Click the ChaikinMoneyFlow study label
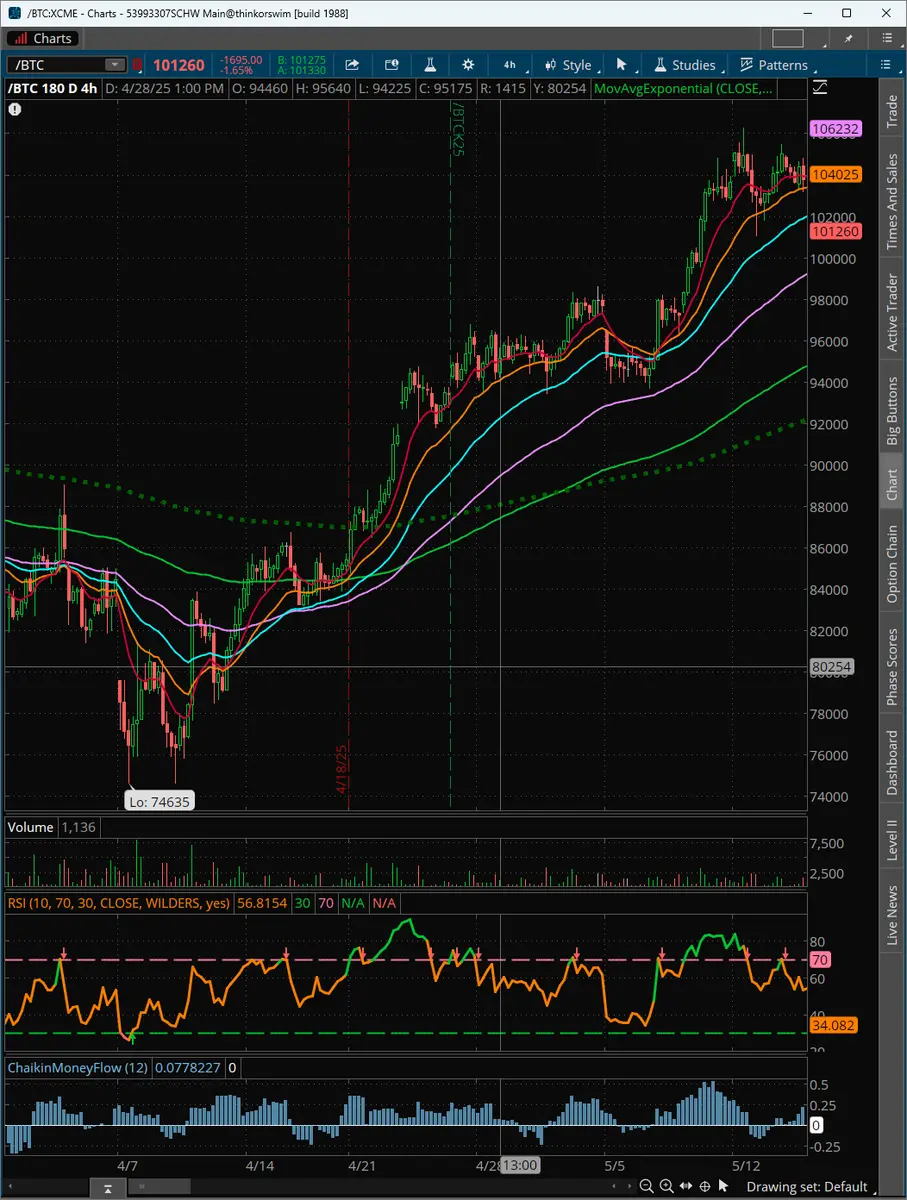The image size is (907, 1200). [78, 1068]
